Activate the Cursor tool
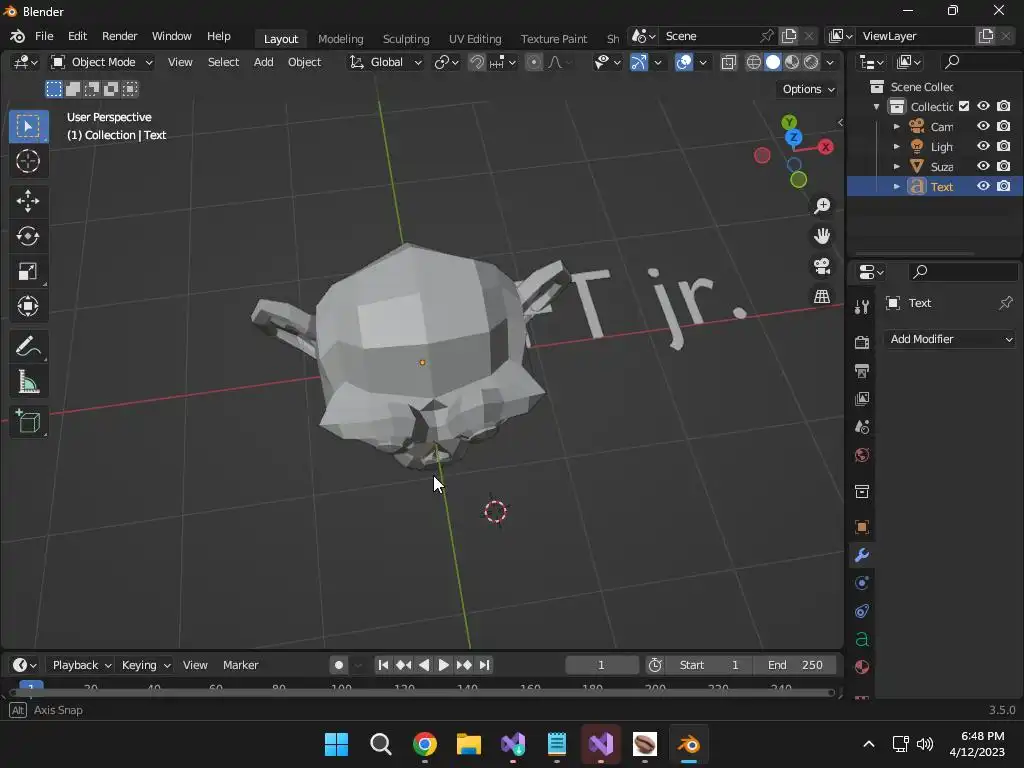 [x=27, y=161]
